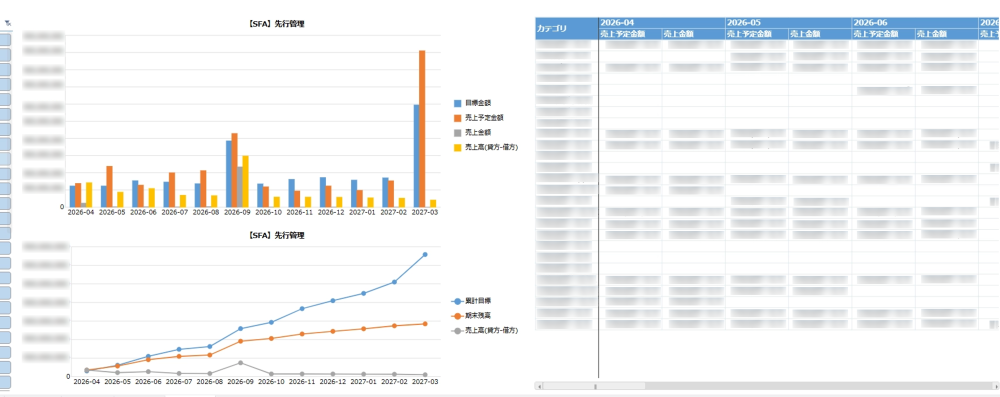The width and height of the screenshot is (1000, 397).
Task: Click the line chart title 【SFA】先行管理
Action: pos(277,236)
